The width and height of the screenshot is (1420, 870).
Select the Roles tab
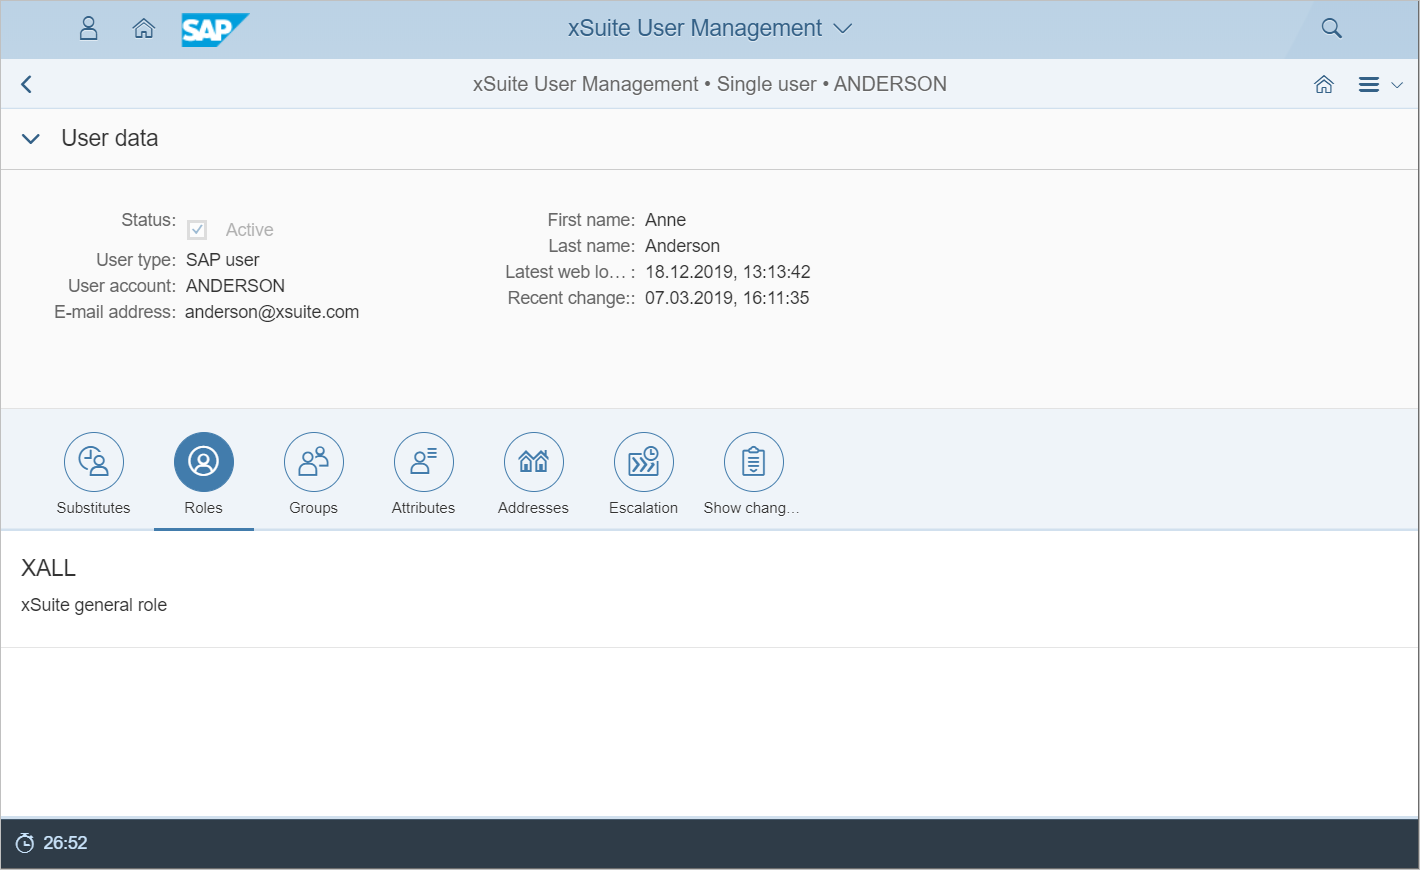click(x=204, y=475)
